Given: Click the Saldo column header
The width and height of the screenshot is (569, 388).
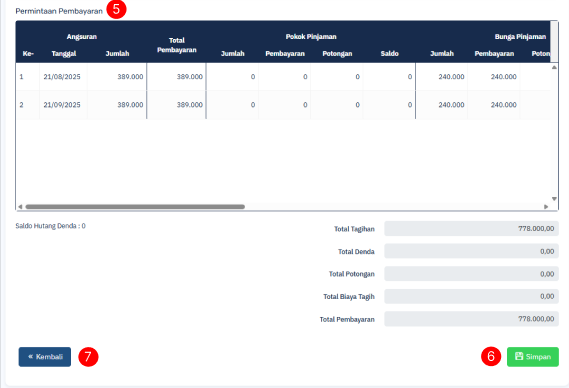Looking at the screenshot, I should coord(389,53).
